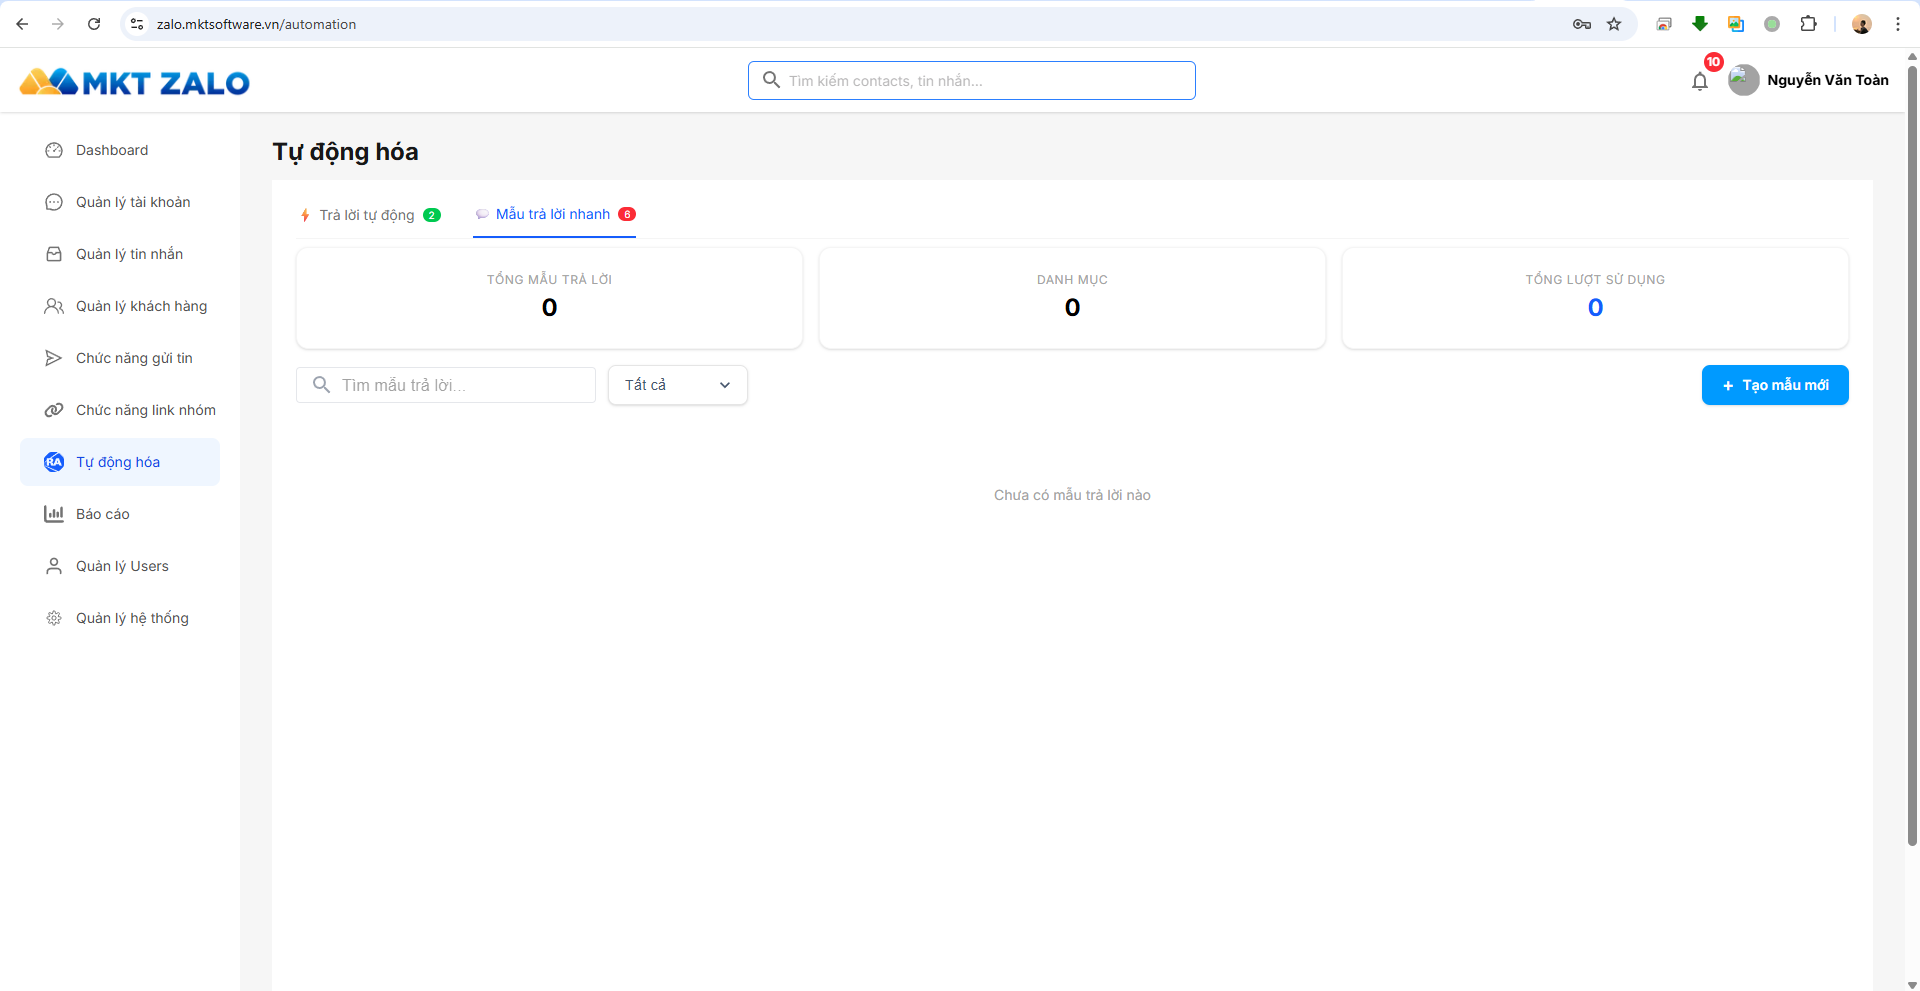Click the Báo cáo bar chart icon

tap(54, 514)
